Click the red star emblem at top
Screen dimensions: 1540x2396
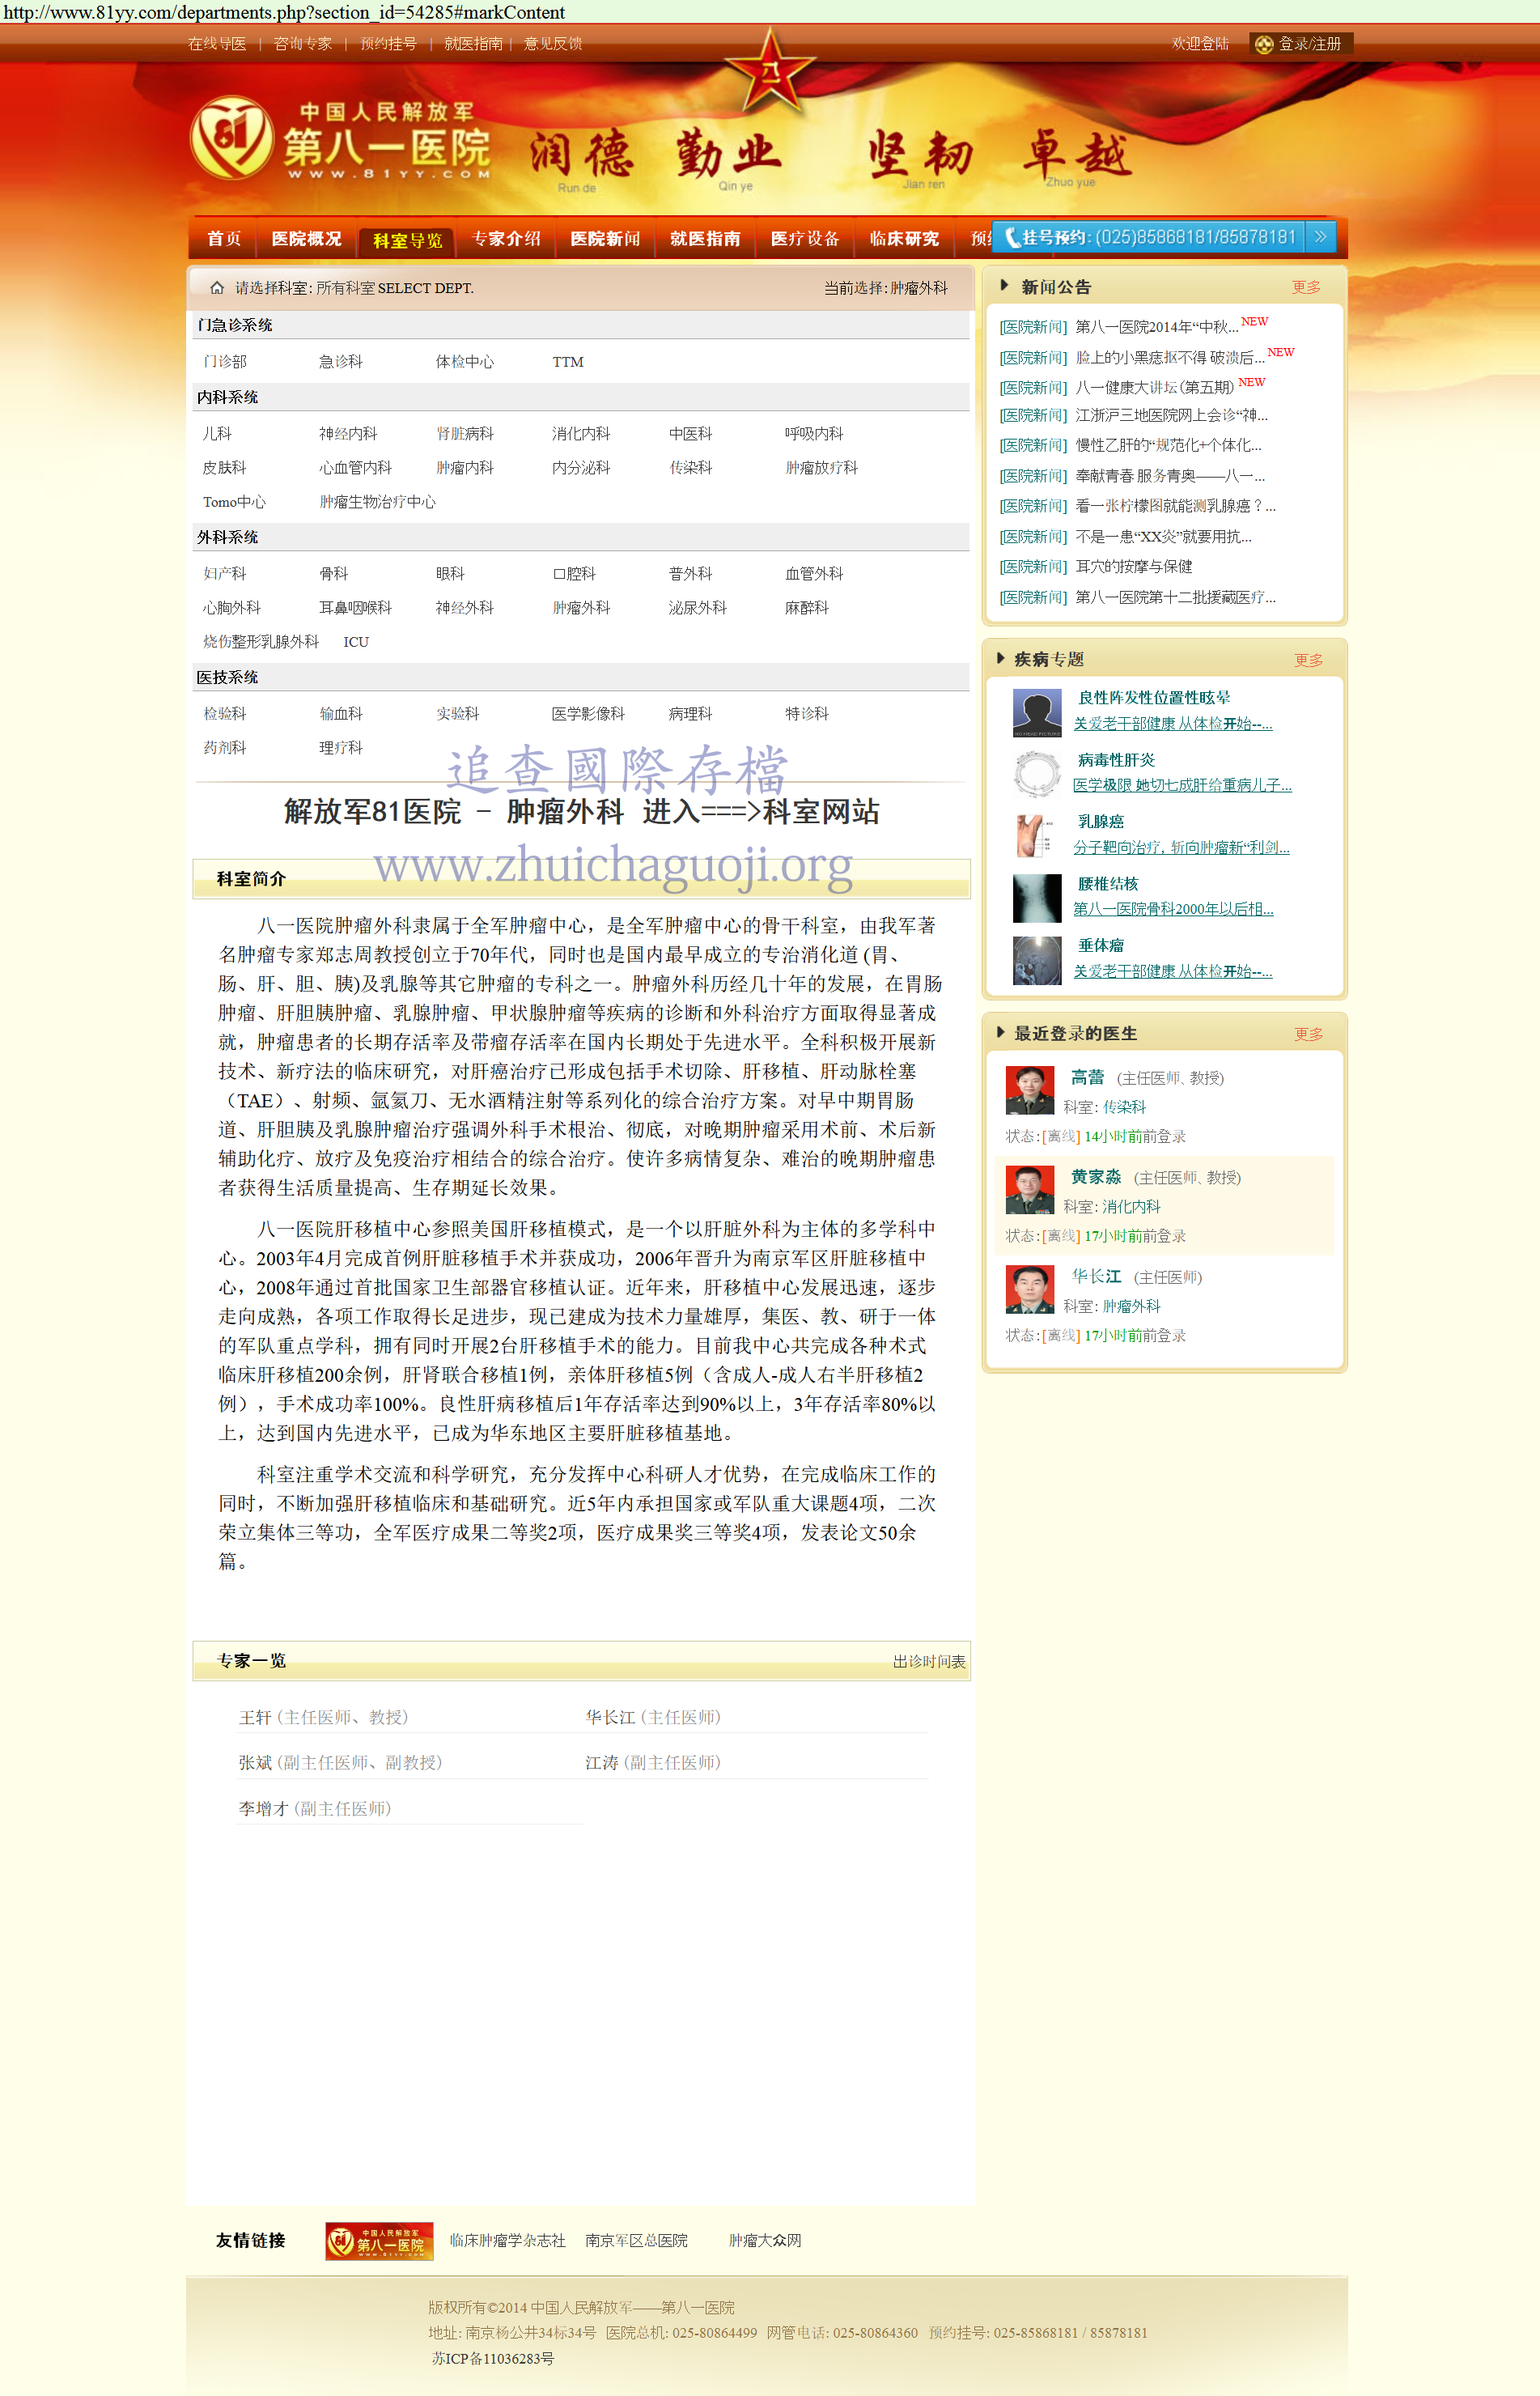pyautogui.click(x=769, y=70)
